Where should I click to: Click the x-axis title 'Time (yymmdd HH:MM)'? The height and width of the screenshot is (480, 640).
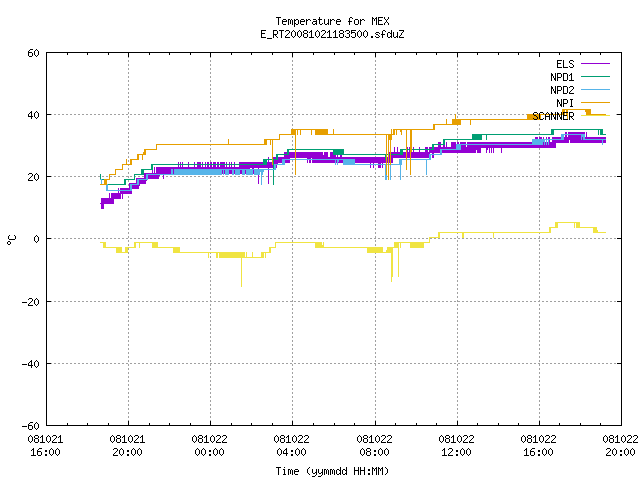pos(332,471)
